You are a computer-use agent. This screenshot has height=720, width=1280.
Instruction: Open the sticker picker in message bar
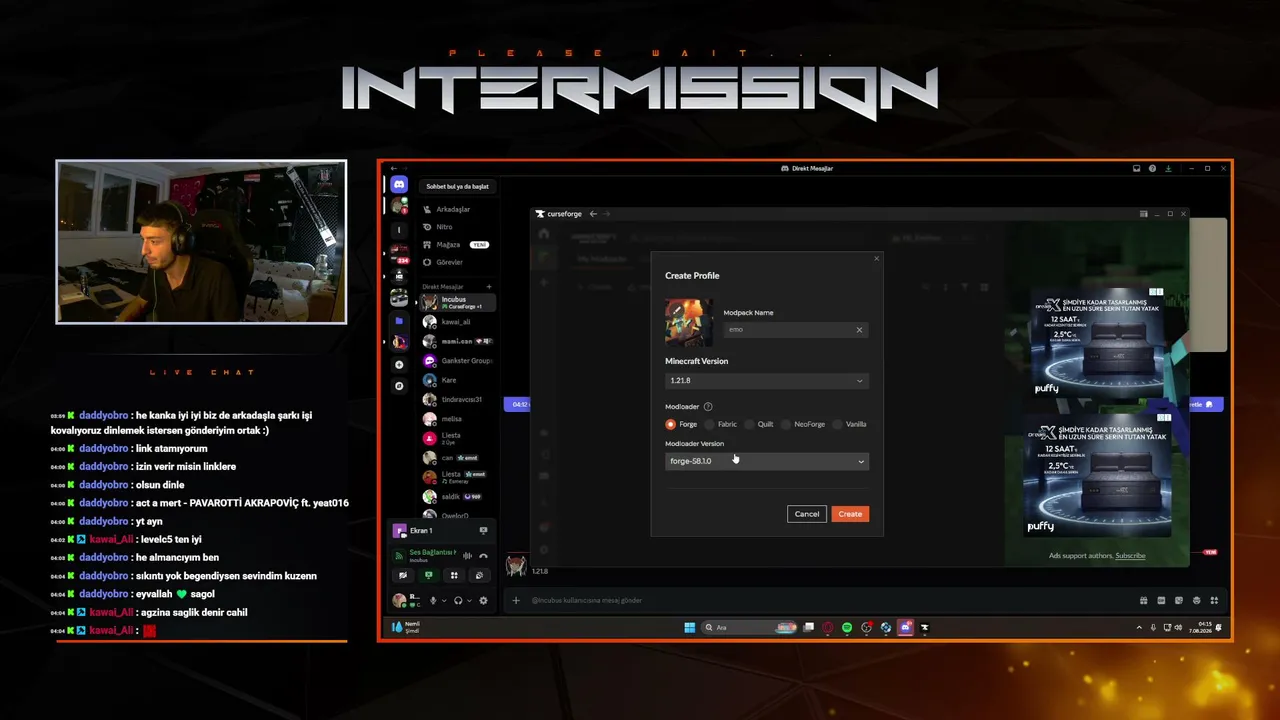click(x=1178, y=600)
